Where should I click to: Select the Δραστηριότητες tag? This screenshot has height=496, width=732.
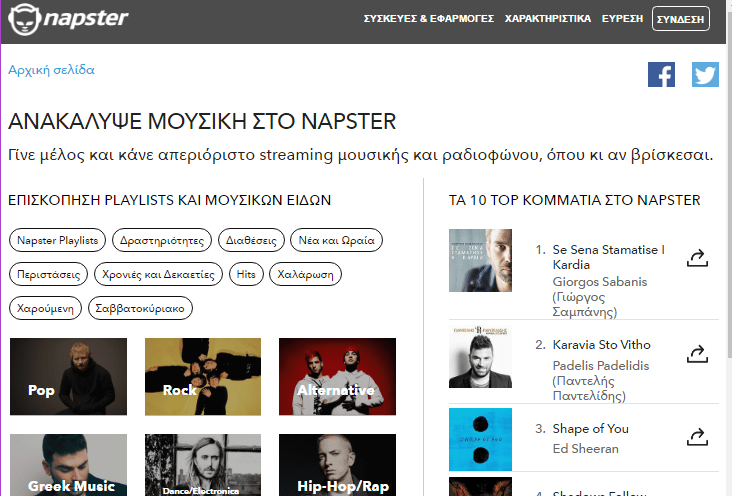162,240
